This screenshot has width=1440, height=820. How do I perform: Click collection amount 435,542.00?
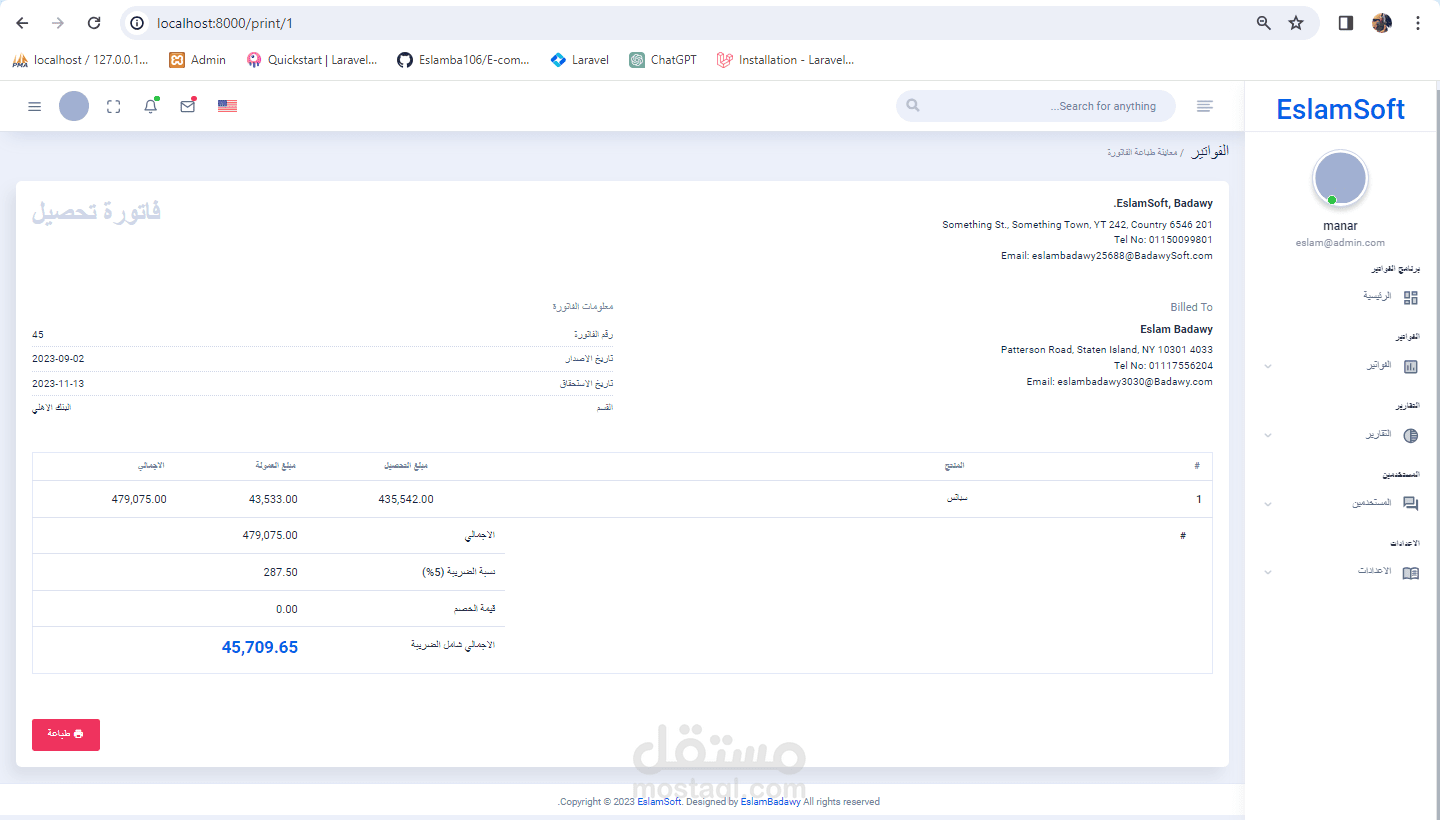click(x=406, y=499)
